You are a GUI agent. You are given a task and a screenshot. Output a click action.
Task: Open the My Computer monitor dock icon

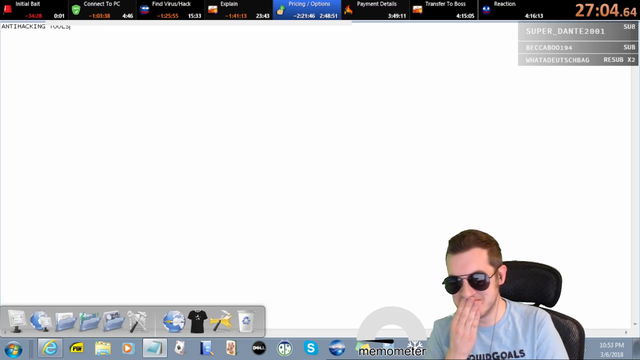[x=17, y=321]
